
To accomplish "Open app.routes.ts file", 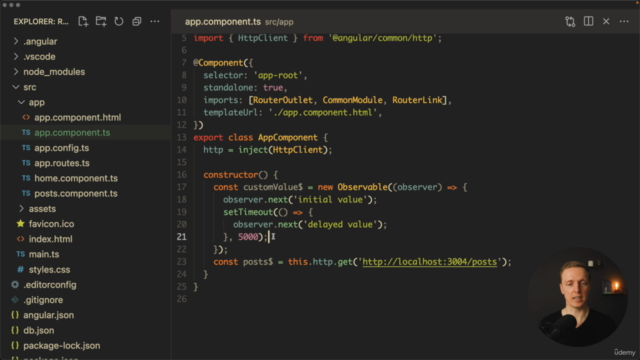I will [62, 163].
